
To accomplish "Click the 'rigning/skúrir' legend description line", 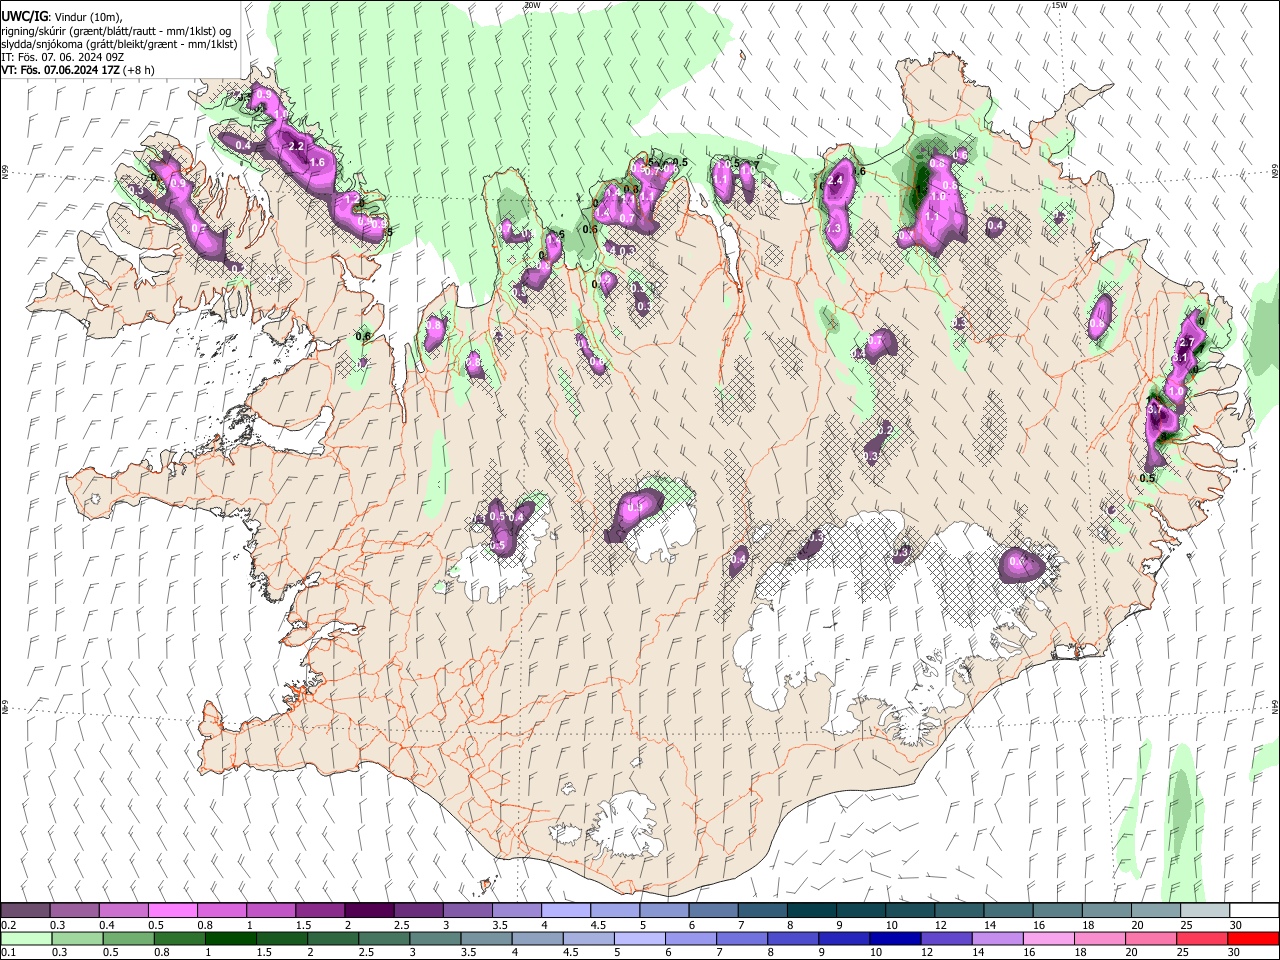I will coord(116,31).
